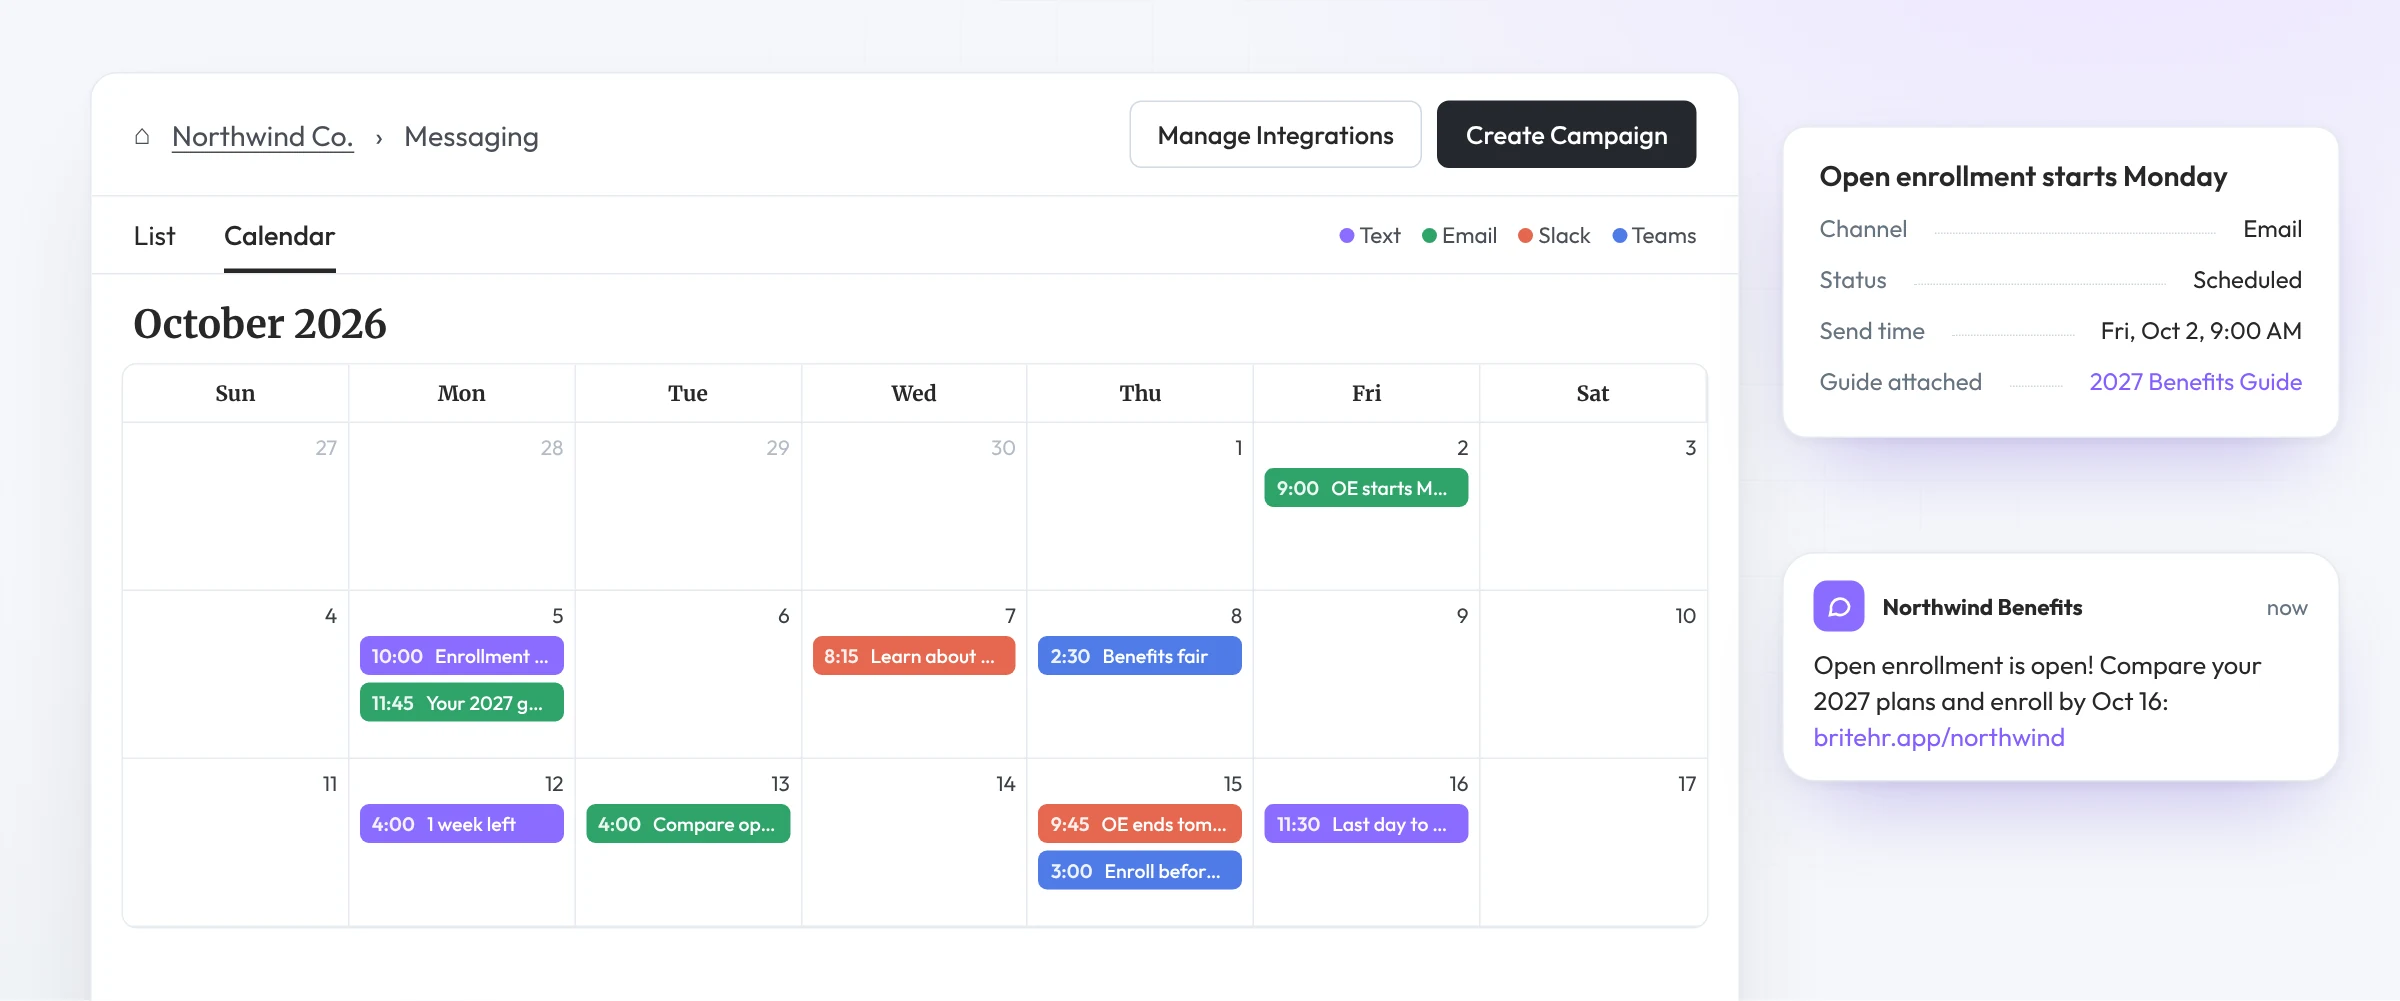Click the Scheduled status value
Image resolution: width=2400 pixels, height=1001 pixels.
coord(2247,280)
